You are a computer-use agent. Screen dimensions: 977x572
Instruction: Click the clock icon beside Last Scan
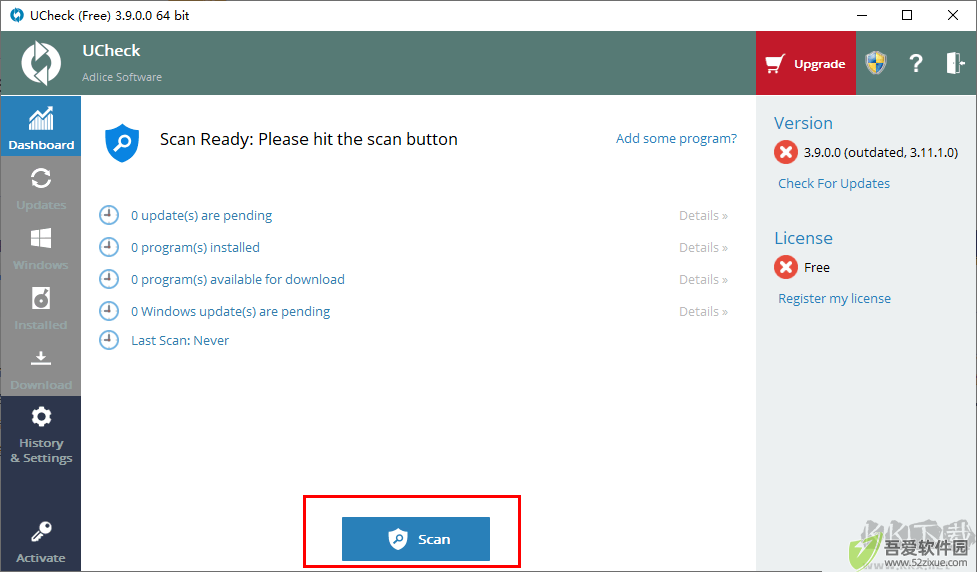tap(109, 340)
